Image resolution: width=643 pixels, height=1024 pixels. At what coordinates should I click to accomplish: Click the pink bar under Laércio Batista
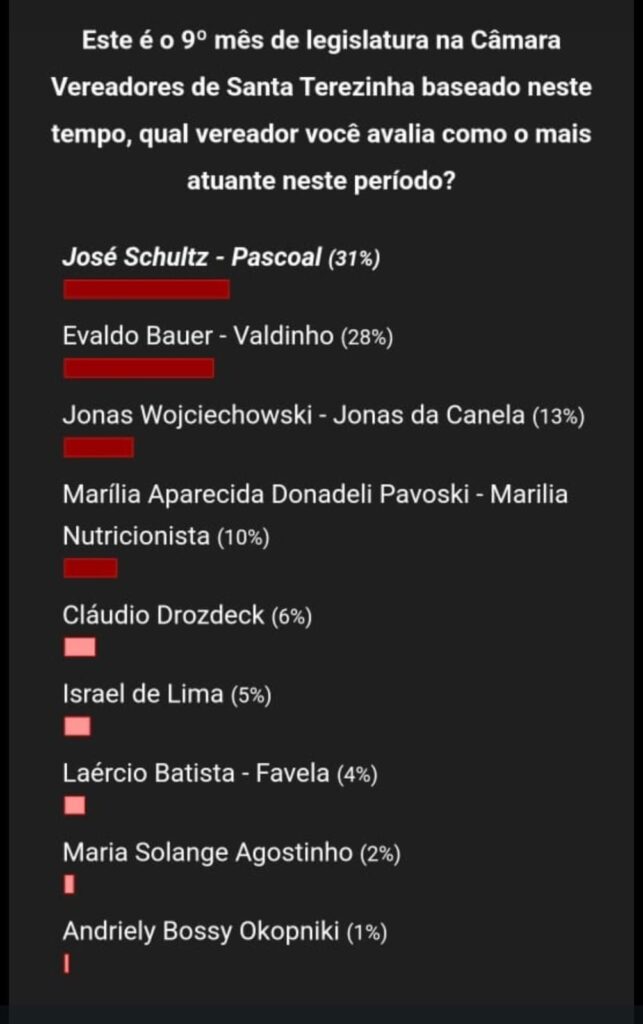tap(75, 806)
